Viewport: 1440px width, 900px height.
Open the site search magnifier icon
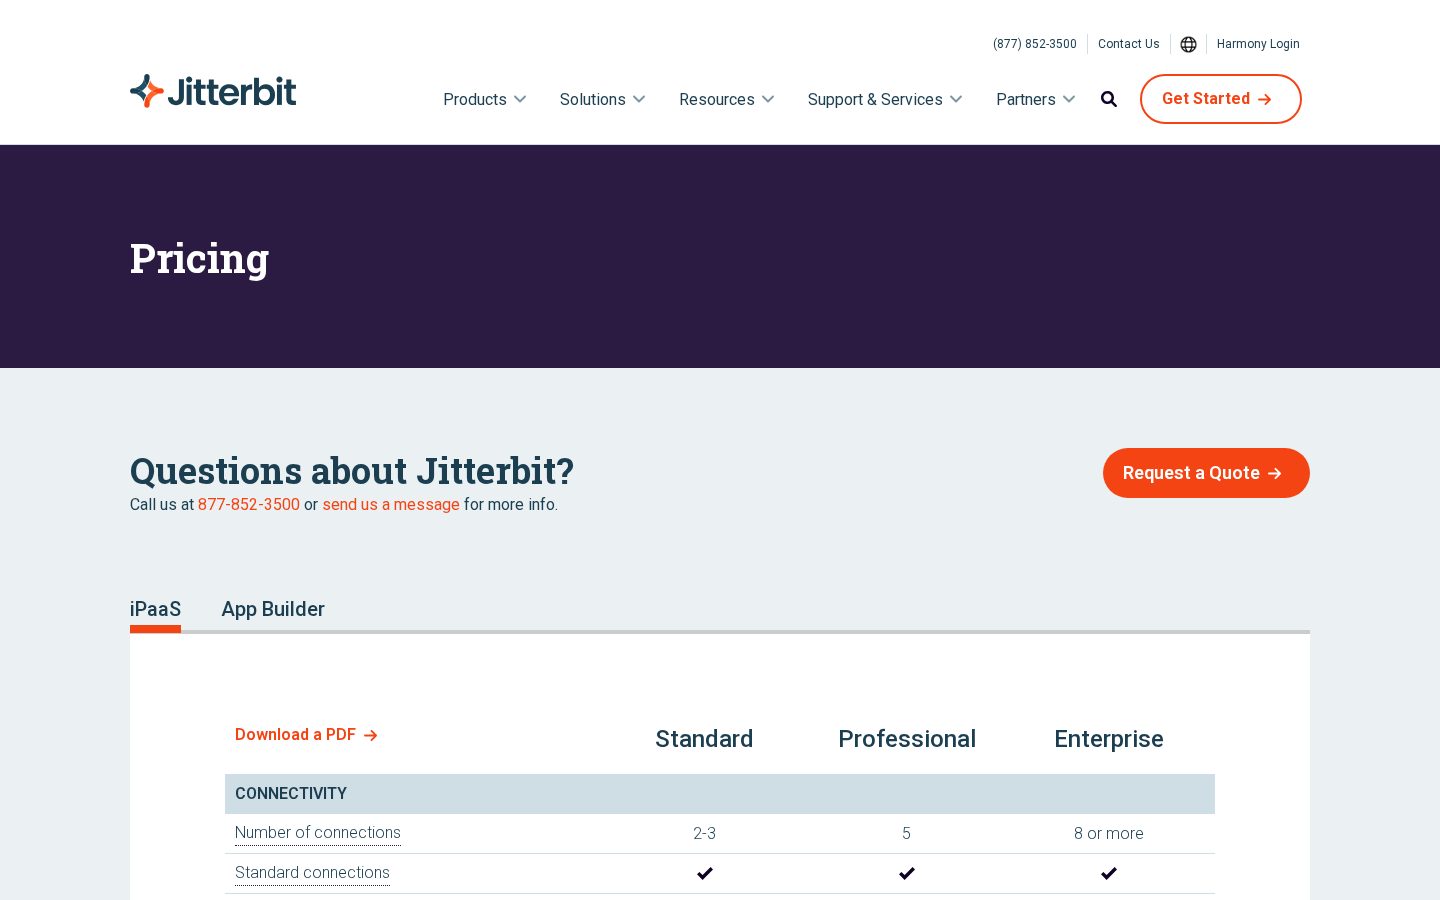(x=1109, y=99)
